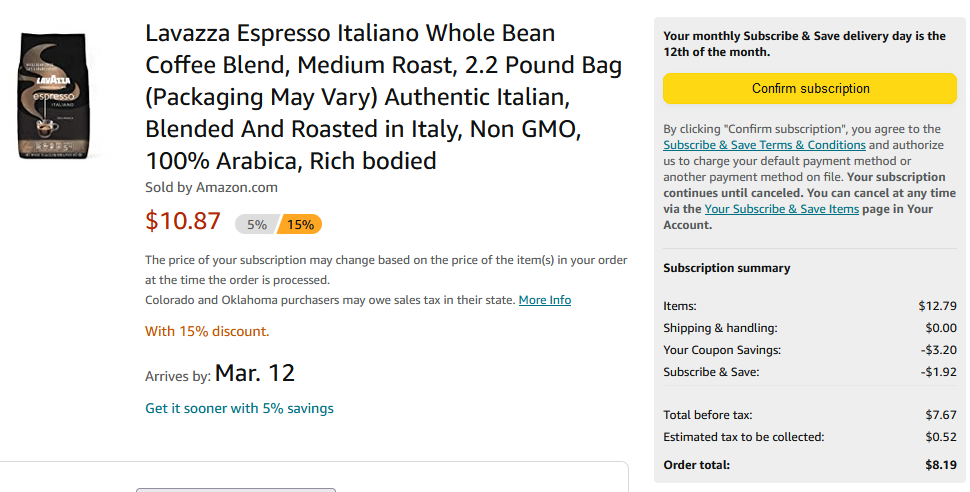Click the Estimated tax to be collected row
This screenshot has height=492, width=970.
pos(810,437)
